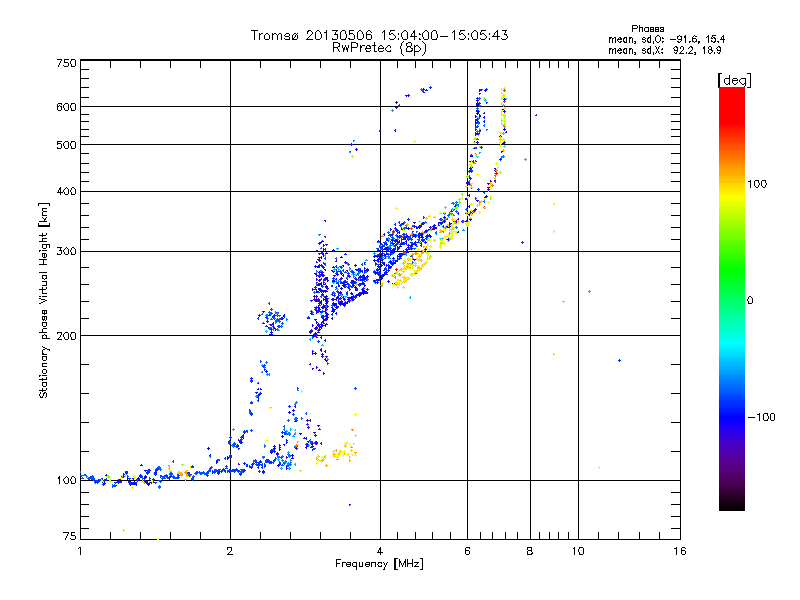Click the colorbar label '-100'
The height and width of the screenshot is (600, 800).
pos(762,417)
